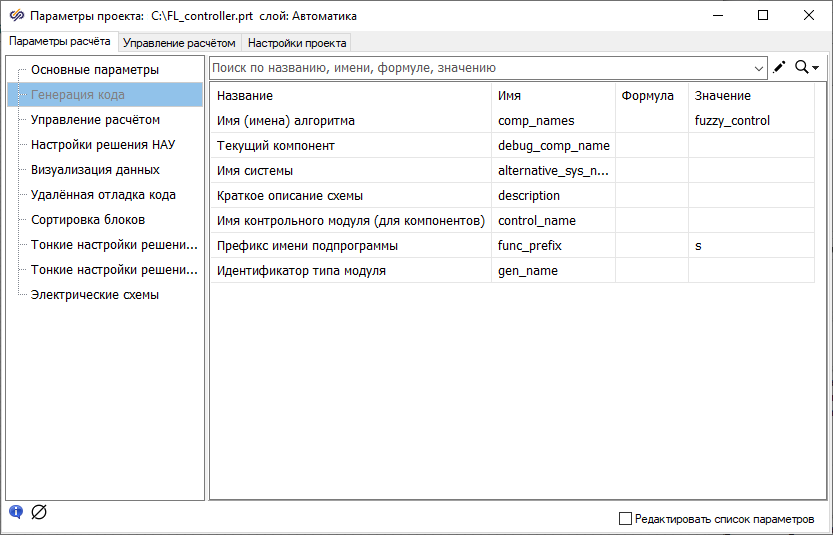
Task: Click the magnifier search icon
Action: click(x=801, y=68)
